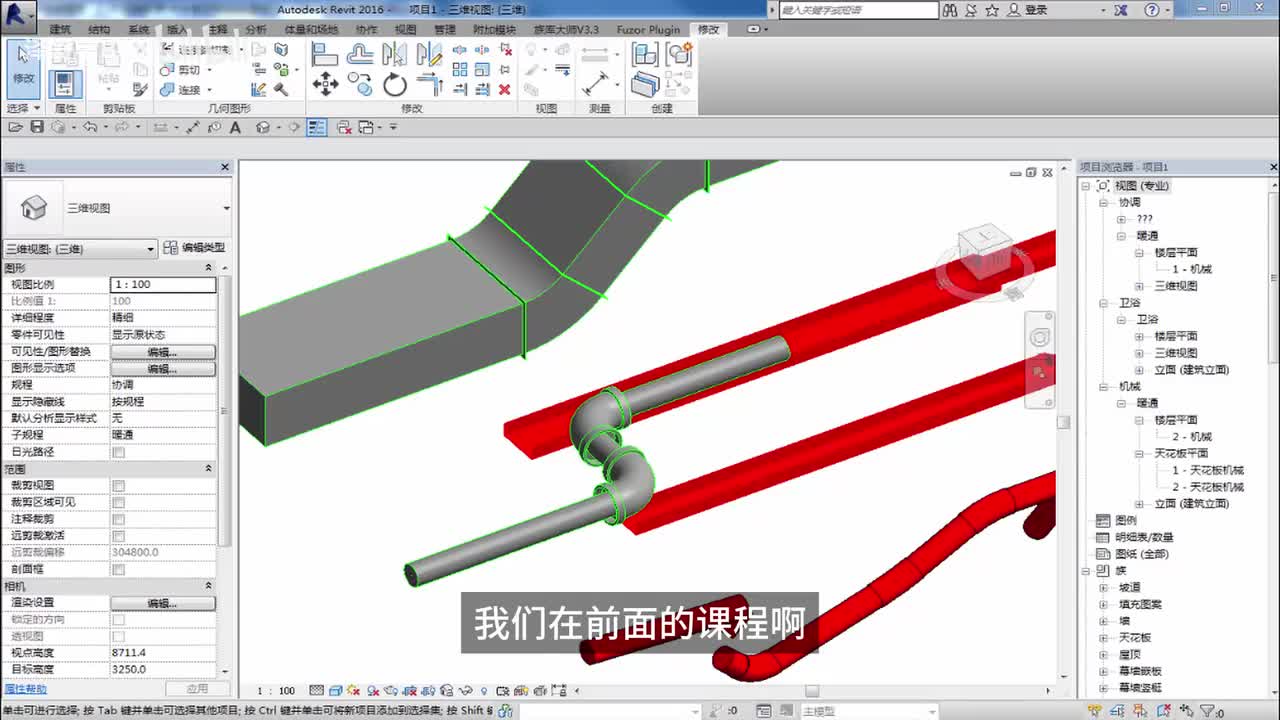Click the 属性帮助 link

[25, 689]
